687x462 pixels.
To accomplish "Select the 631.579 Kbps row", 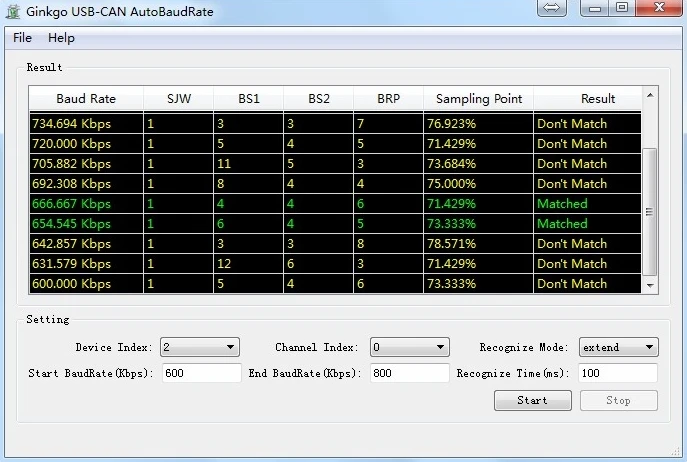I will [x=335, y=264].
